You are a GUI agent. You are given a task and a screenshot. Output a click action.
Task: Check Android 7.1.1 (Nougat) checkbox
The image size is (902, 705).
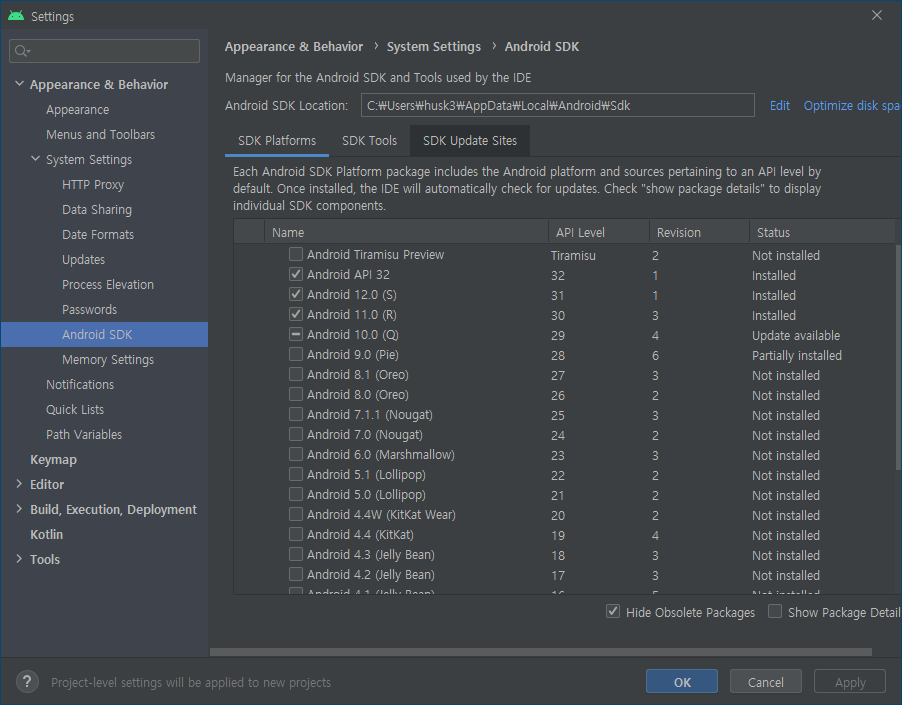pyautogui.click(x=296, y=414)
